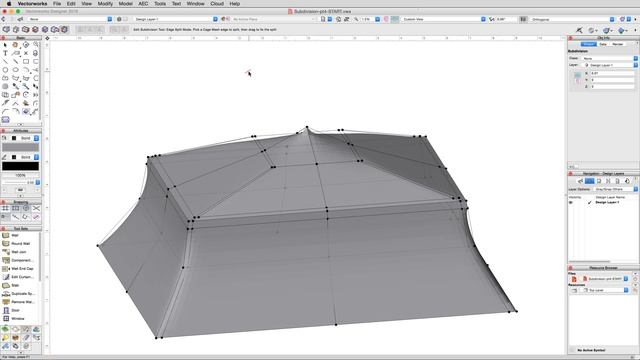Open the Custom View dropdown
Screen dimensions: 640x360
pos(444,19)
